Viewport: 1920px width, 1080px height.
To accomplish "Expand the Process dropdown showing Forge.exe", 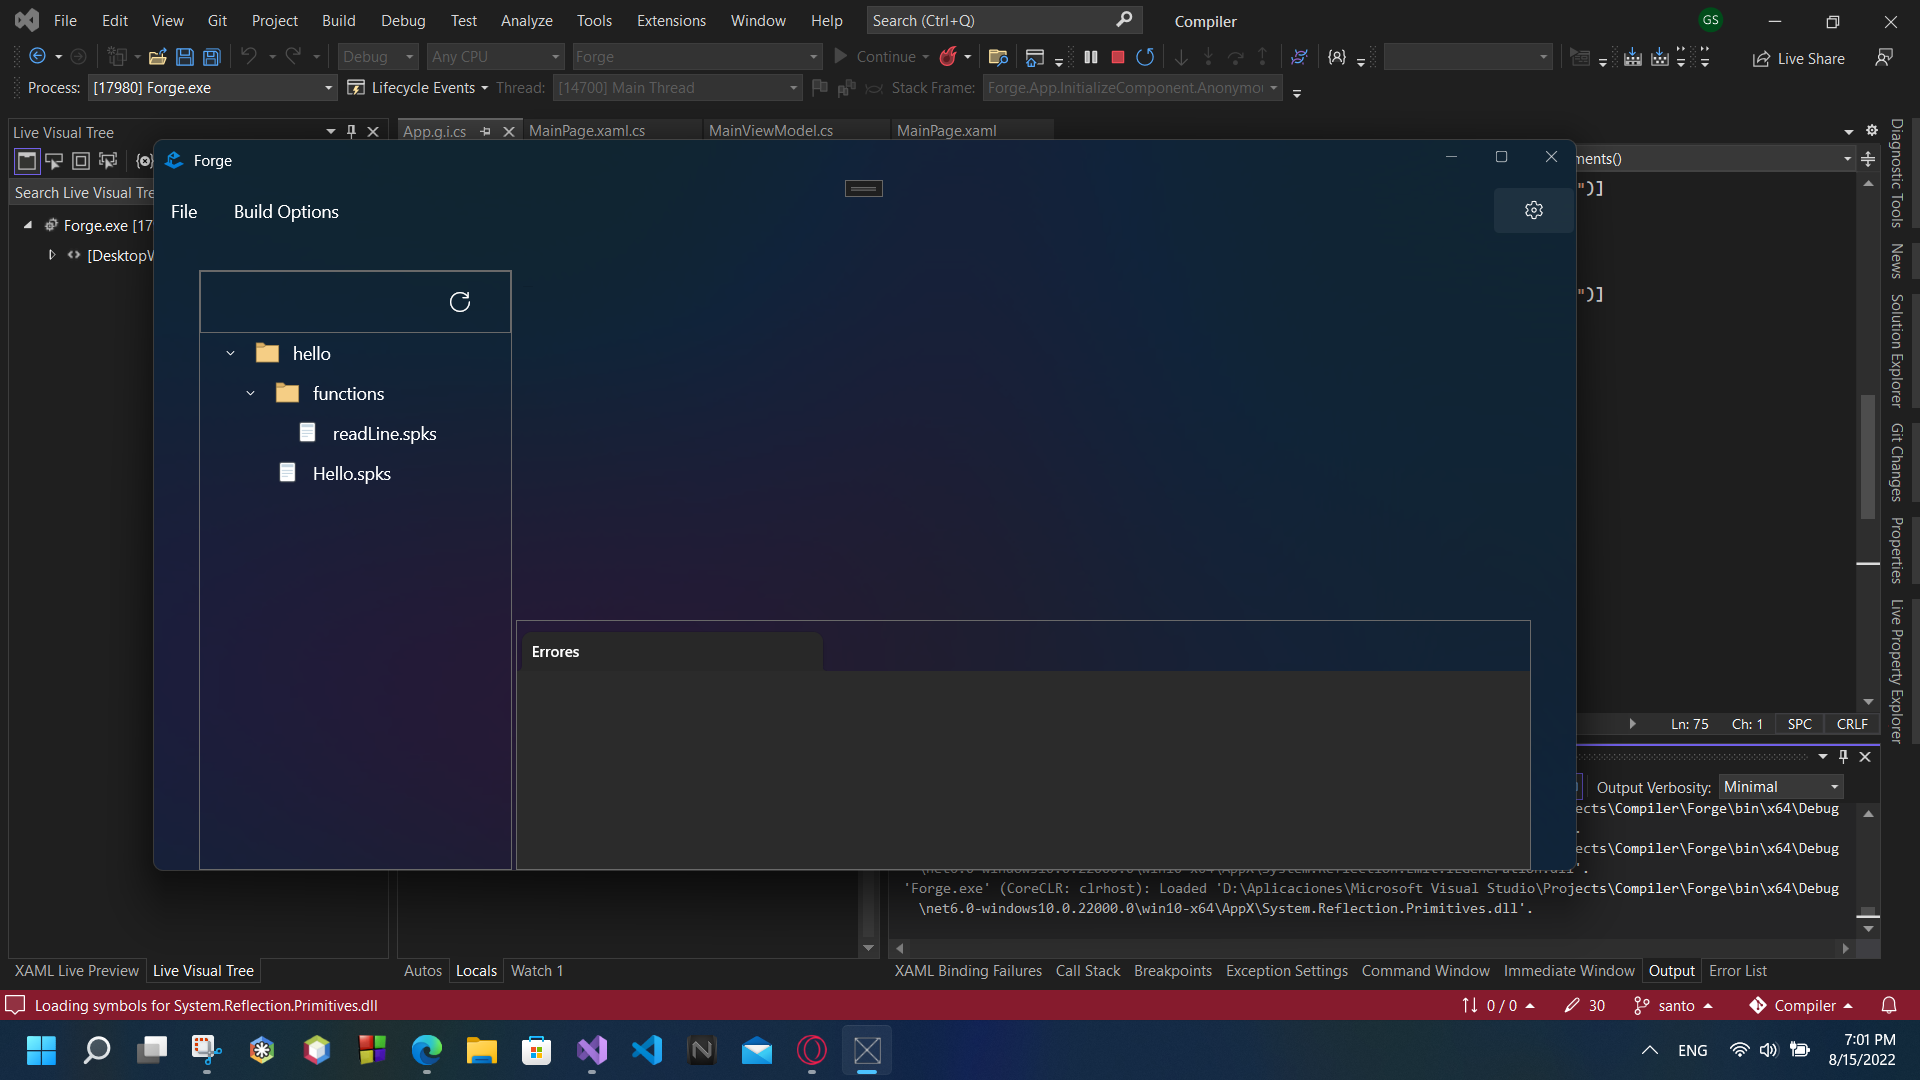I will 326,88.
